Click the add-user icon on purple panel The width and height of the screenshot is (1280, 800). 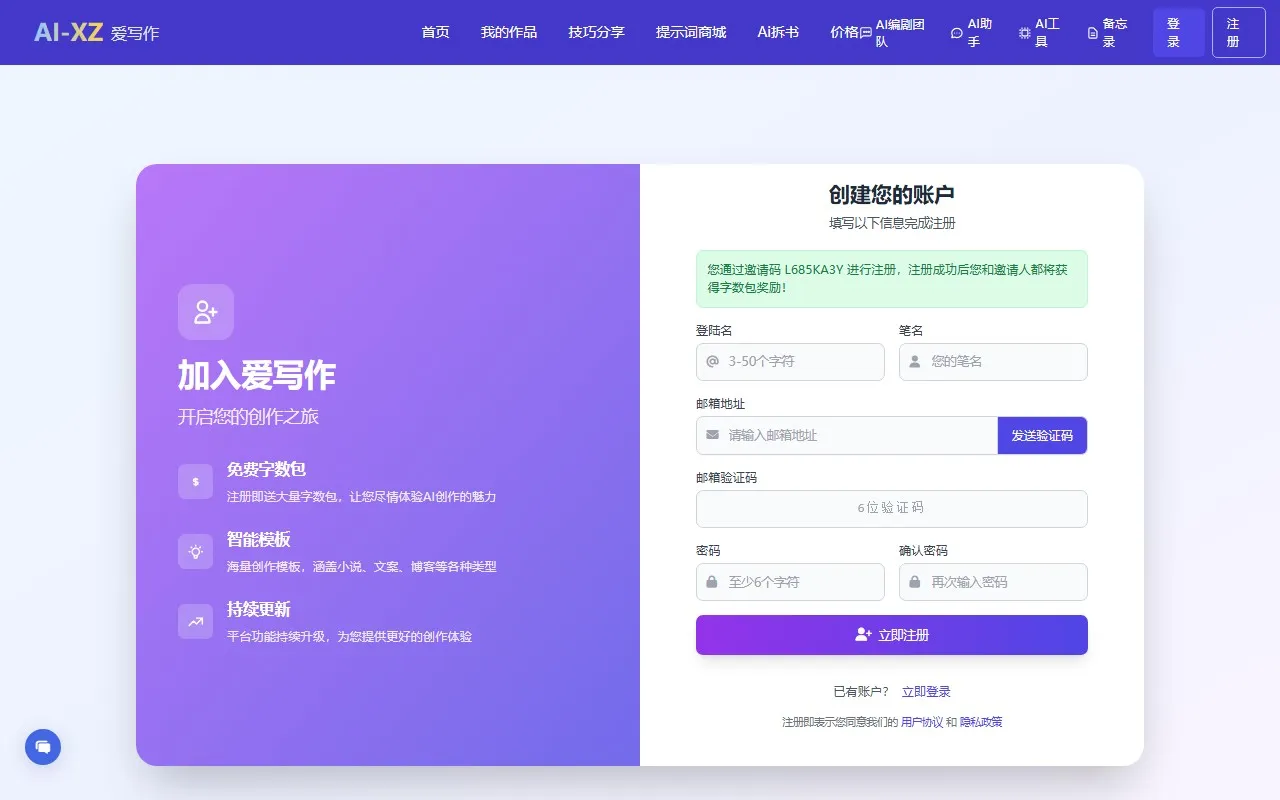[x=205, y=311]
